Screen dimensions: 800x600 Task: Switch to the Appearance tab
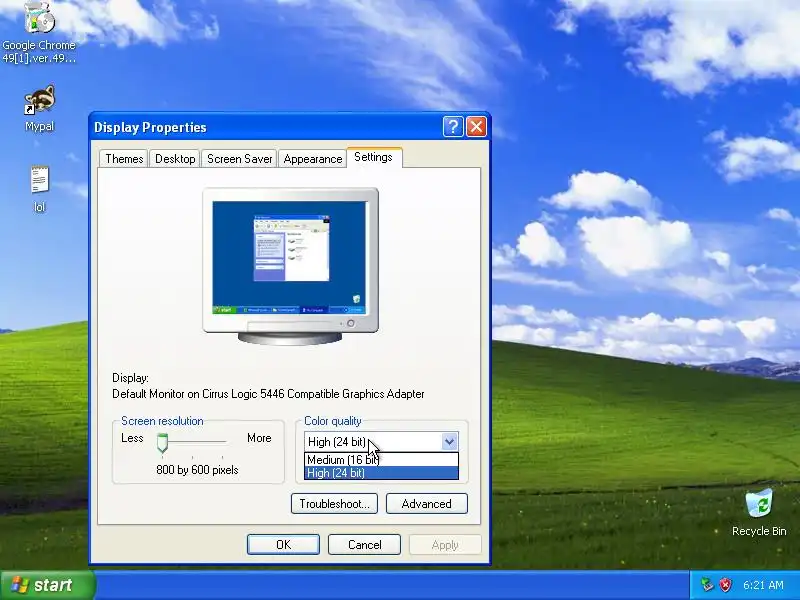click(313, 159)
